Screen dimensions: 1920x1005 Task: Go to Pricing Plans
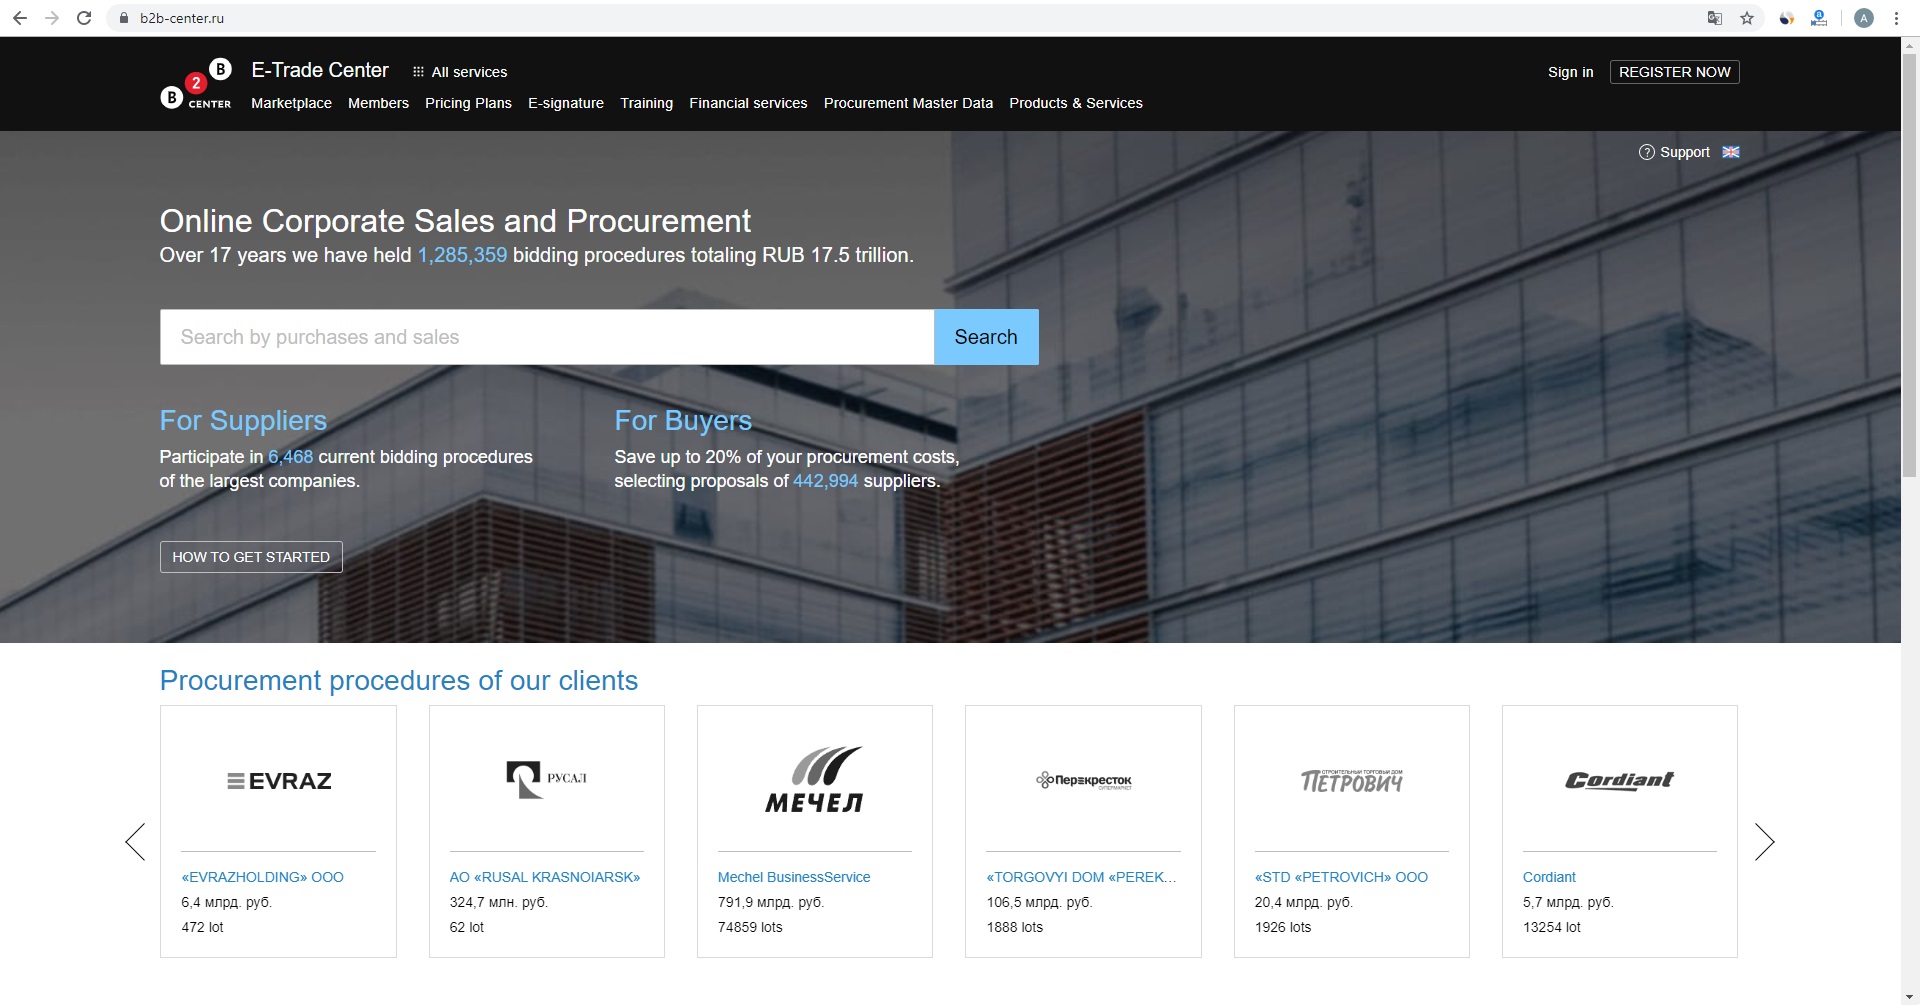(x=468, y=103)
